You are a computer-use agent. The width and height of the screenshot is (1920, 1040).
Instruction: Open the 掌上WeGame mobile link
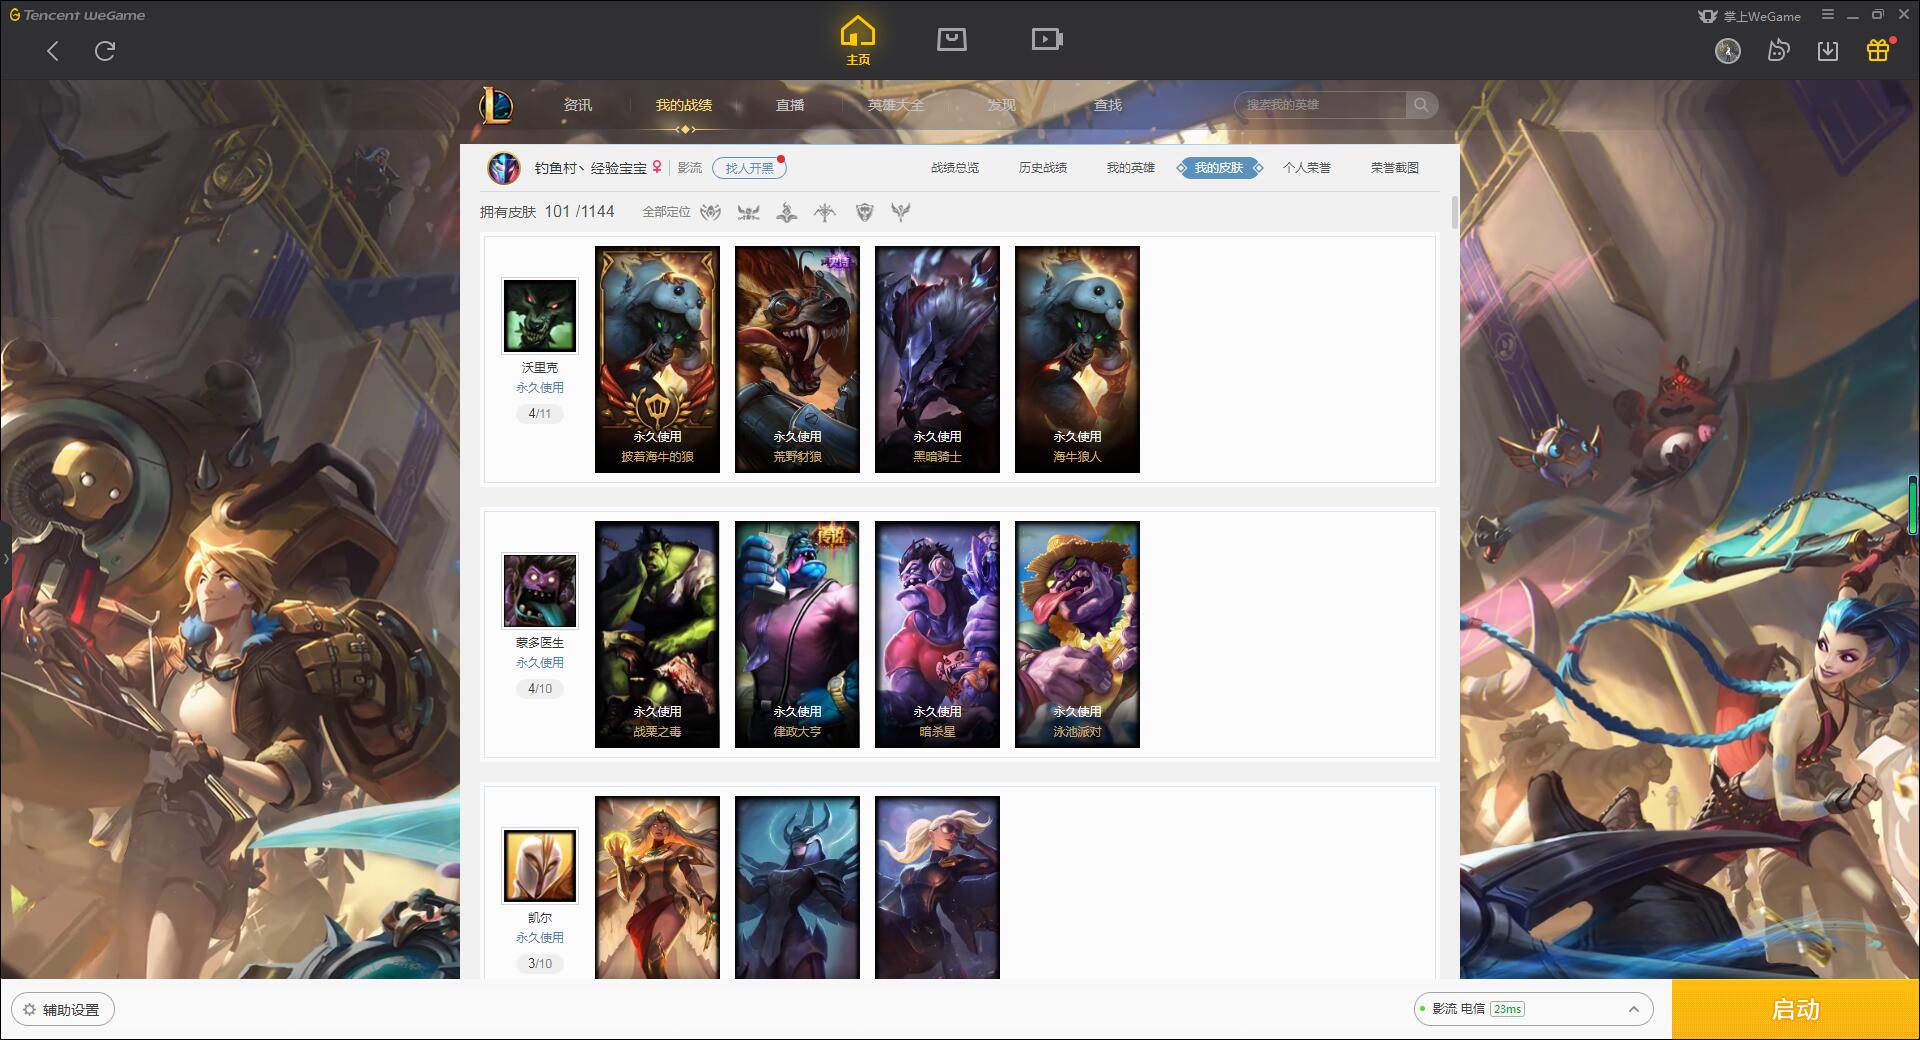pos(1749,16)
